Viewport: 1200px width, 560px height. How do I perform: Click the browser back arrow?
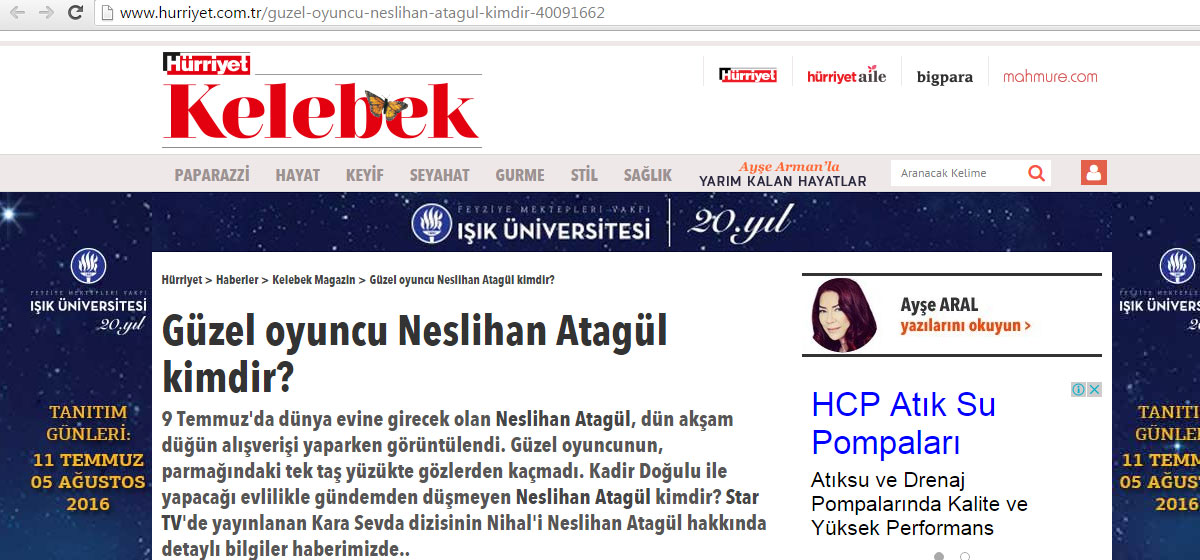pos(17,13)
